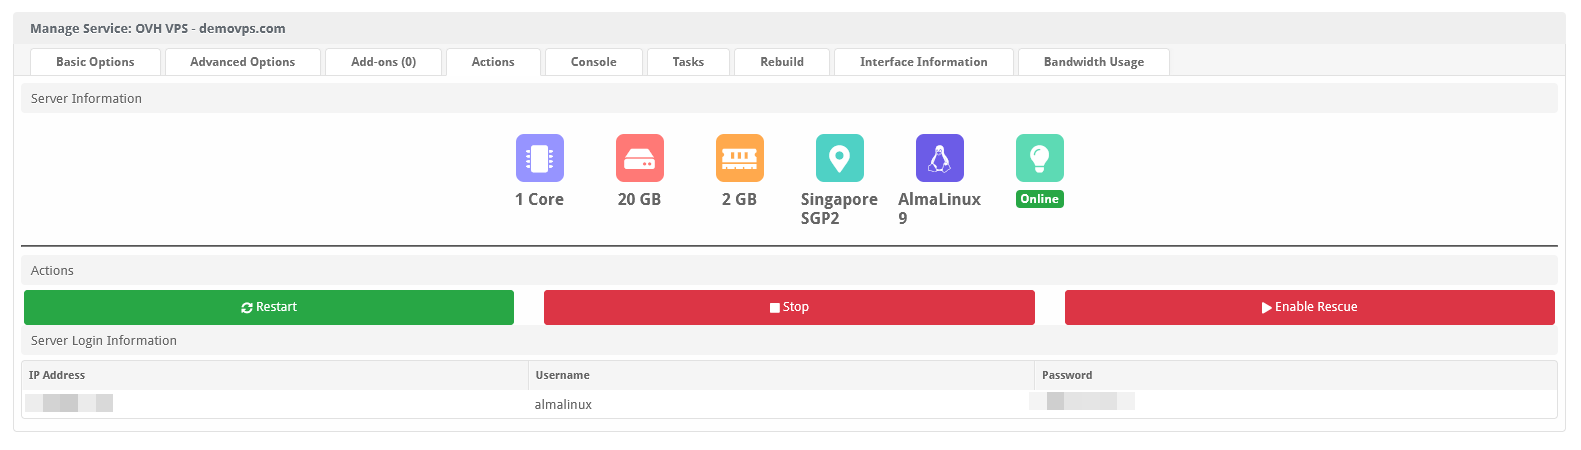Click the orange RAM memory icon
The image size is (1581, 450).
point(740,158)
